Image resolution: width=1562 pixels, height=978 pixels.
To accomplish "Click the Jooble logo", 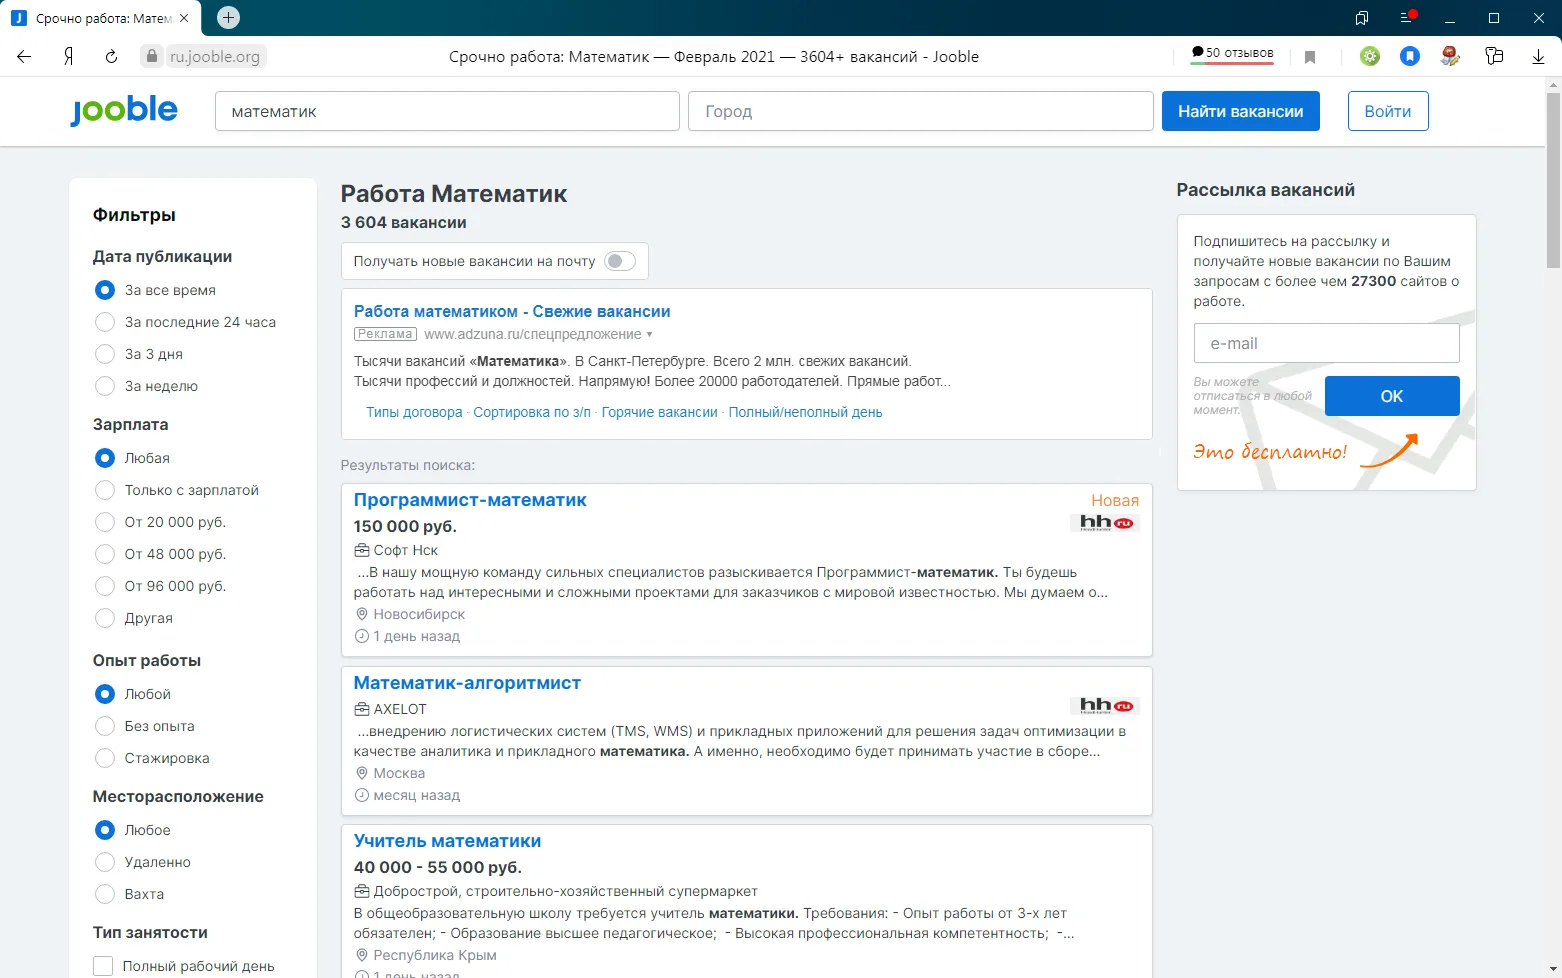I will pyautogui.click(x=124, y=110).
